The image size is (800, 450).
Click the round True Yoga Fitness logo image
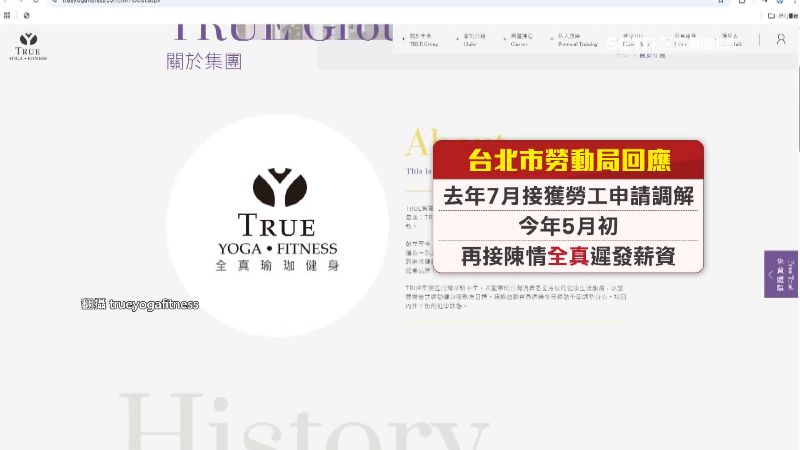click(277, 225)
